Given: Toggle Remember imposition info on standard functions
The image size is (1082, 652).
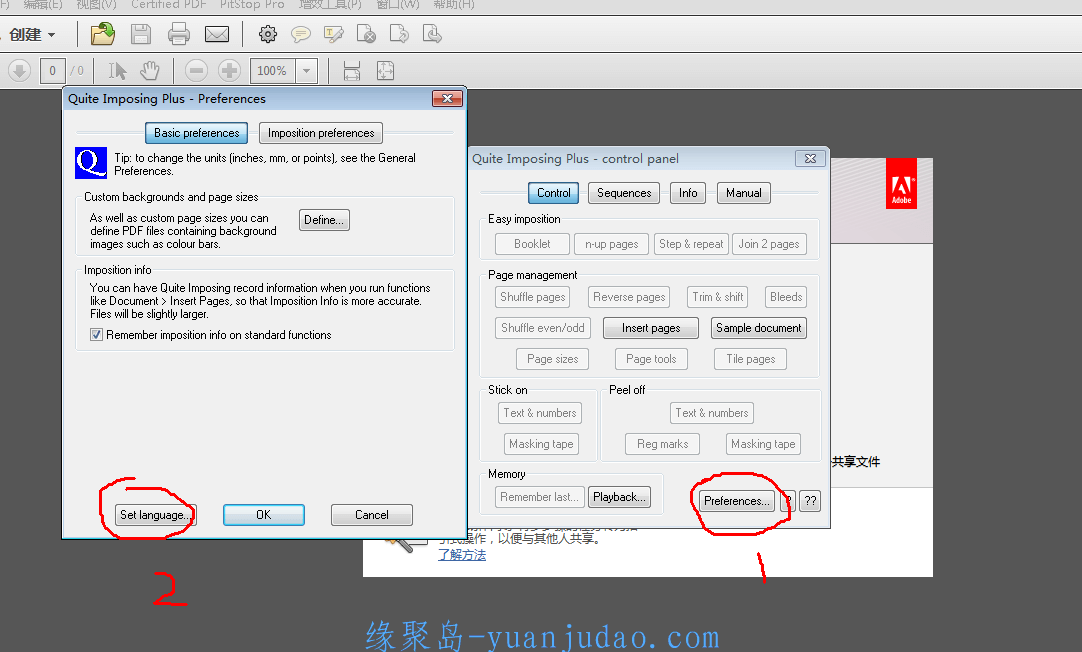Looking at the screenshot, I should pyautogui.click(x=97, y=335).
